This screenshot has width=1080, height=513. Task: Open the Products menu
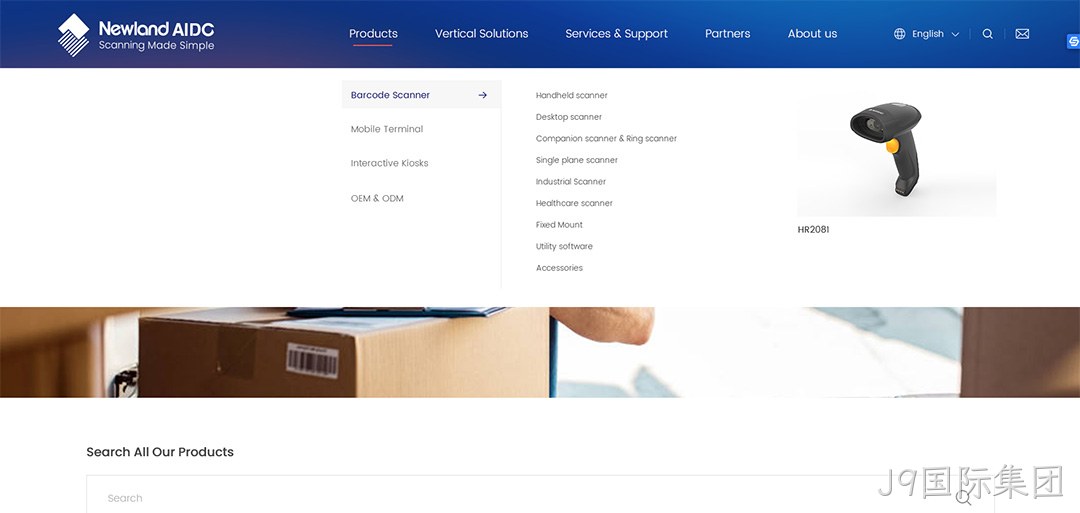373,34
